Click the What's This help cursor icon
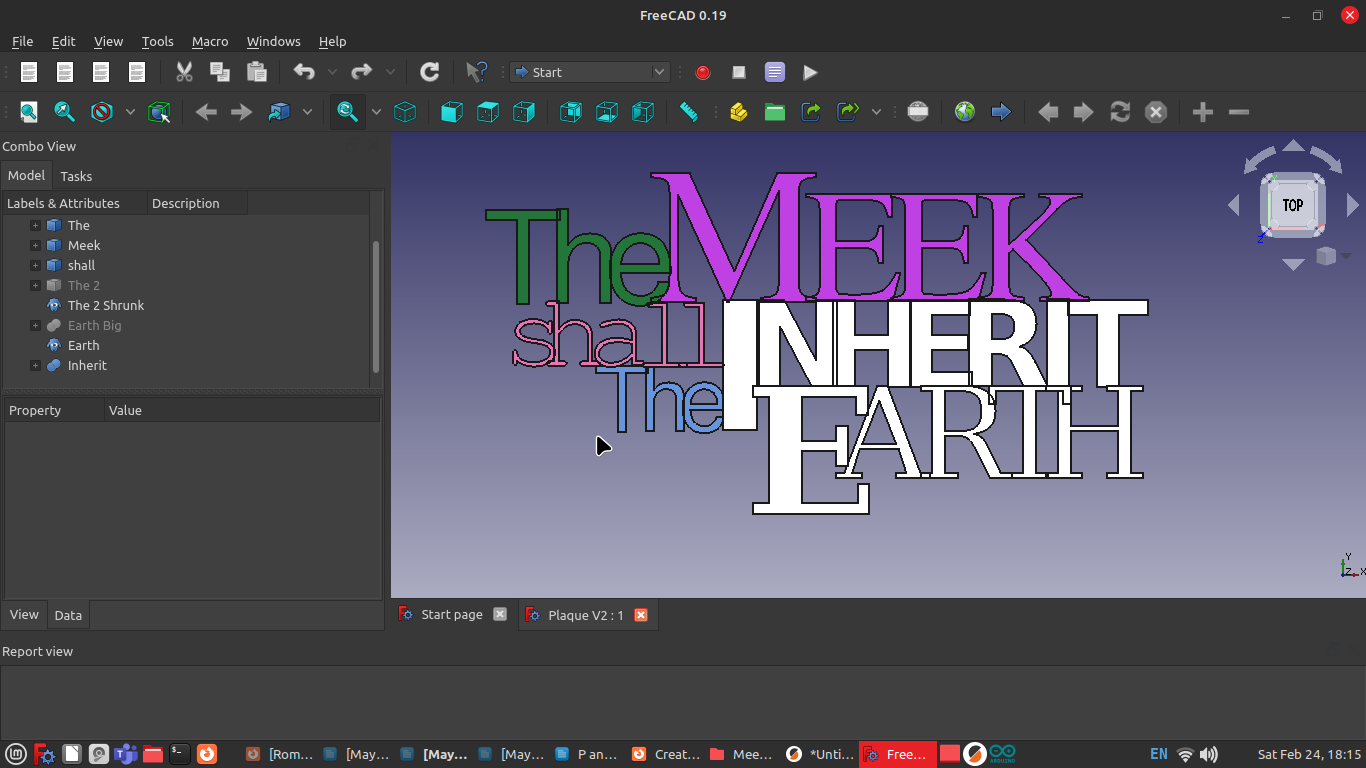Viewport: 1366px width, 768px height. [477, 72]
